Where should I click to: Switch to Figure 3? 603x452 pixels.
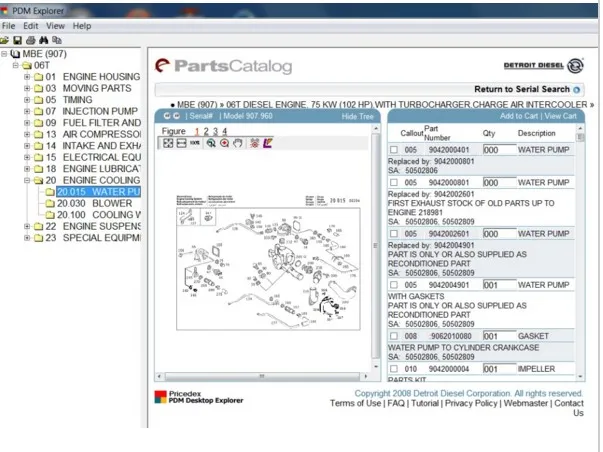click(x=215, y=132)
